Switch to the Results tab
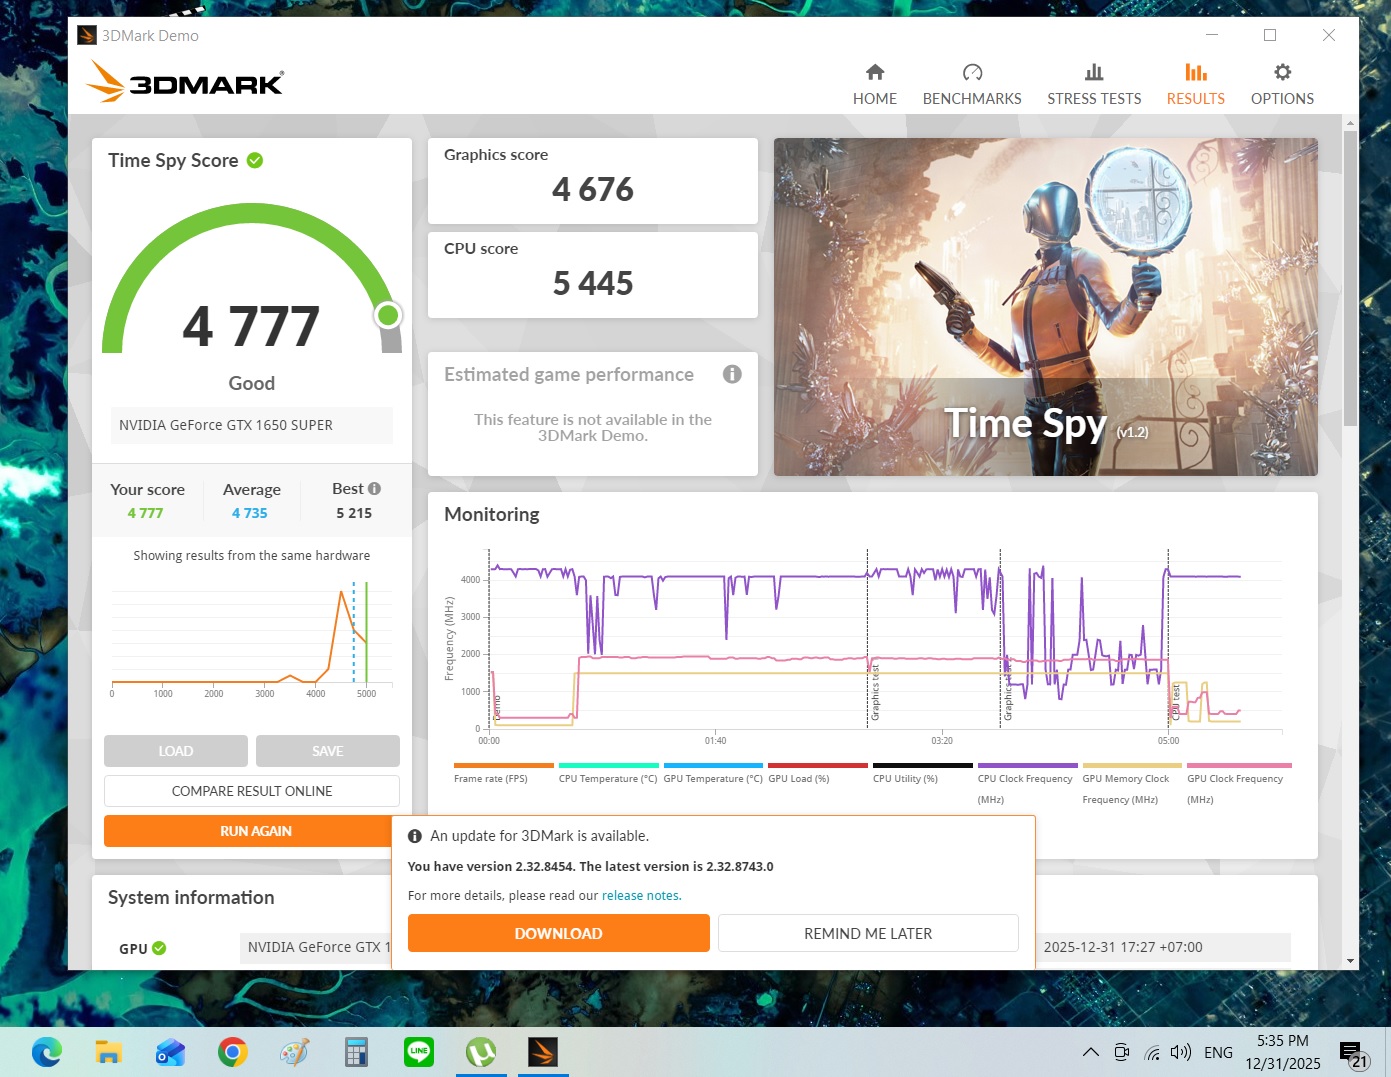Image resolution: width=1391 pixels, height=1077 pixels. click(x=1195, y=84)
